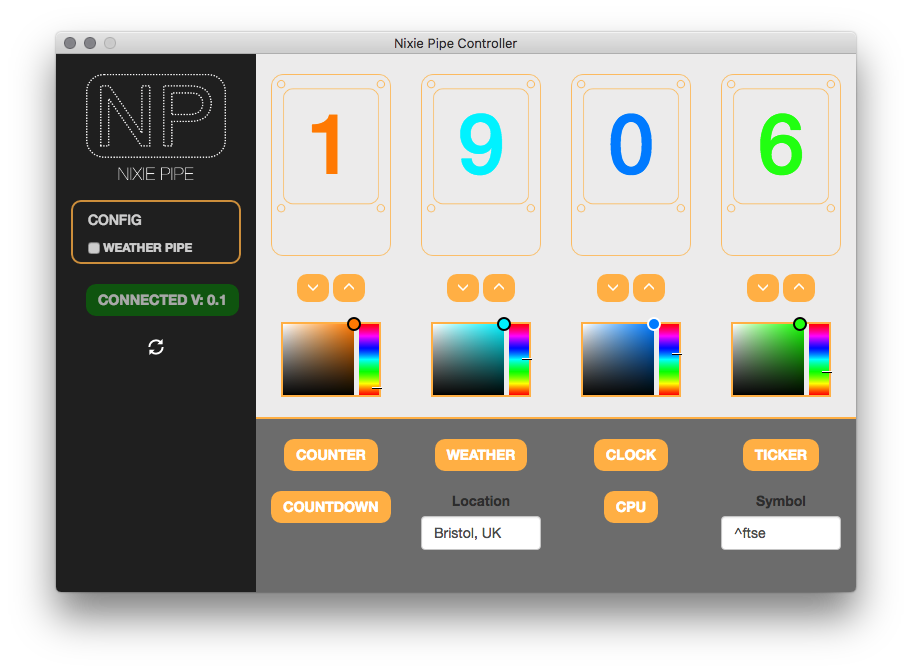Increment the cyan digit 9 pipe
912x672 pixels.
[499, 288]
